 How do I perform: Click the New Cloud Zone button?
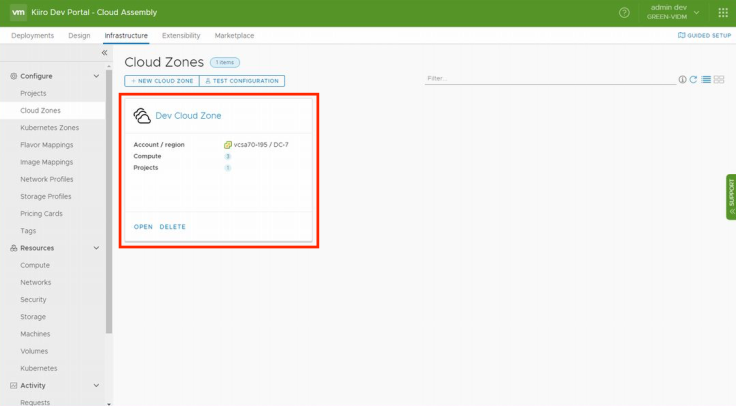coord(162,81)
